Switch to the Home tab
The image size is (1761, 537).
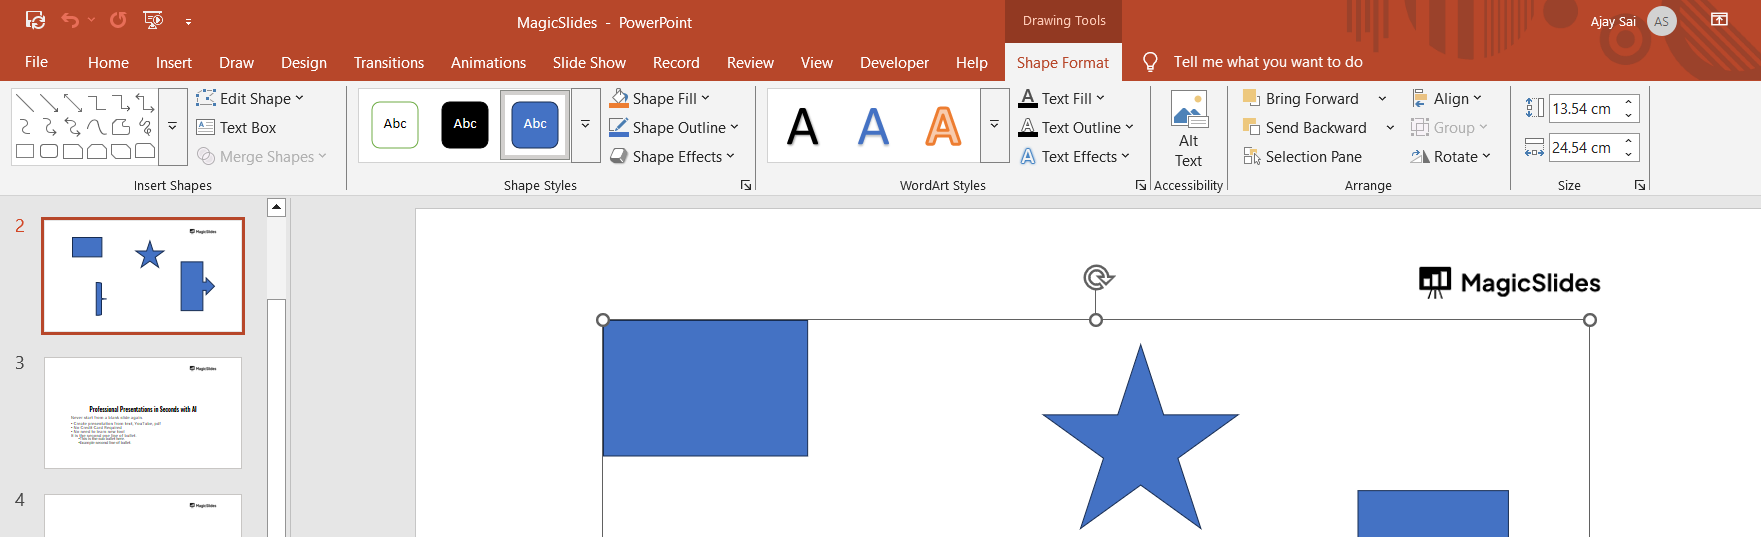pos(108,62)
